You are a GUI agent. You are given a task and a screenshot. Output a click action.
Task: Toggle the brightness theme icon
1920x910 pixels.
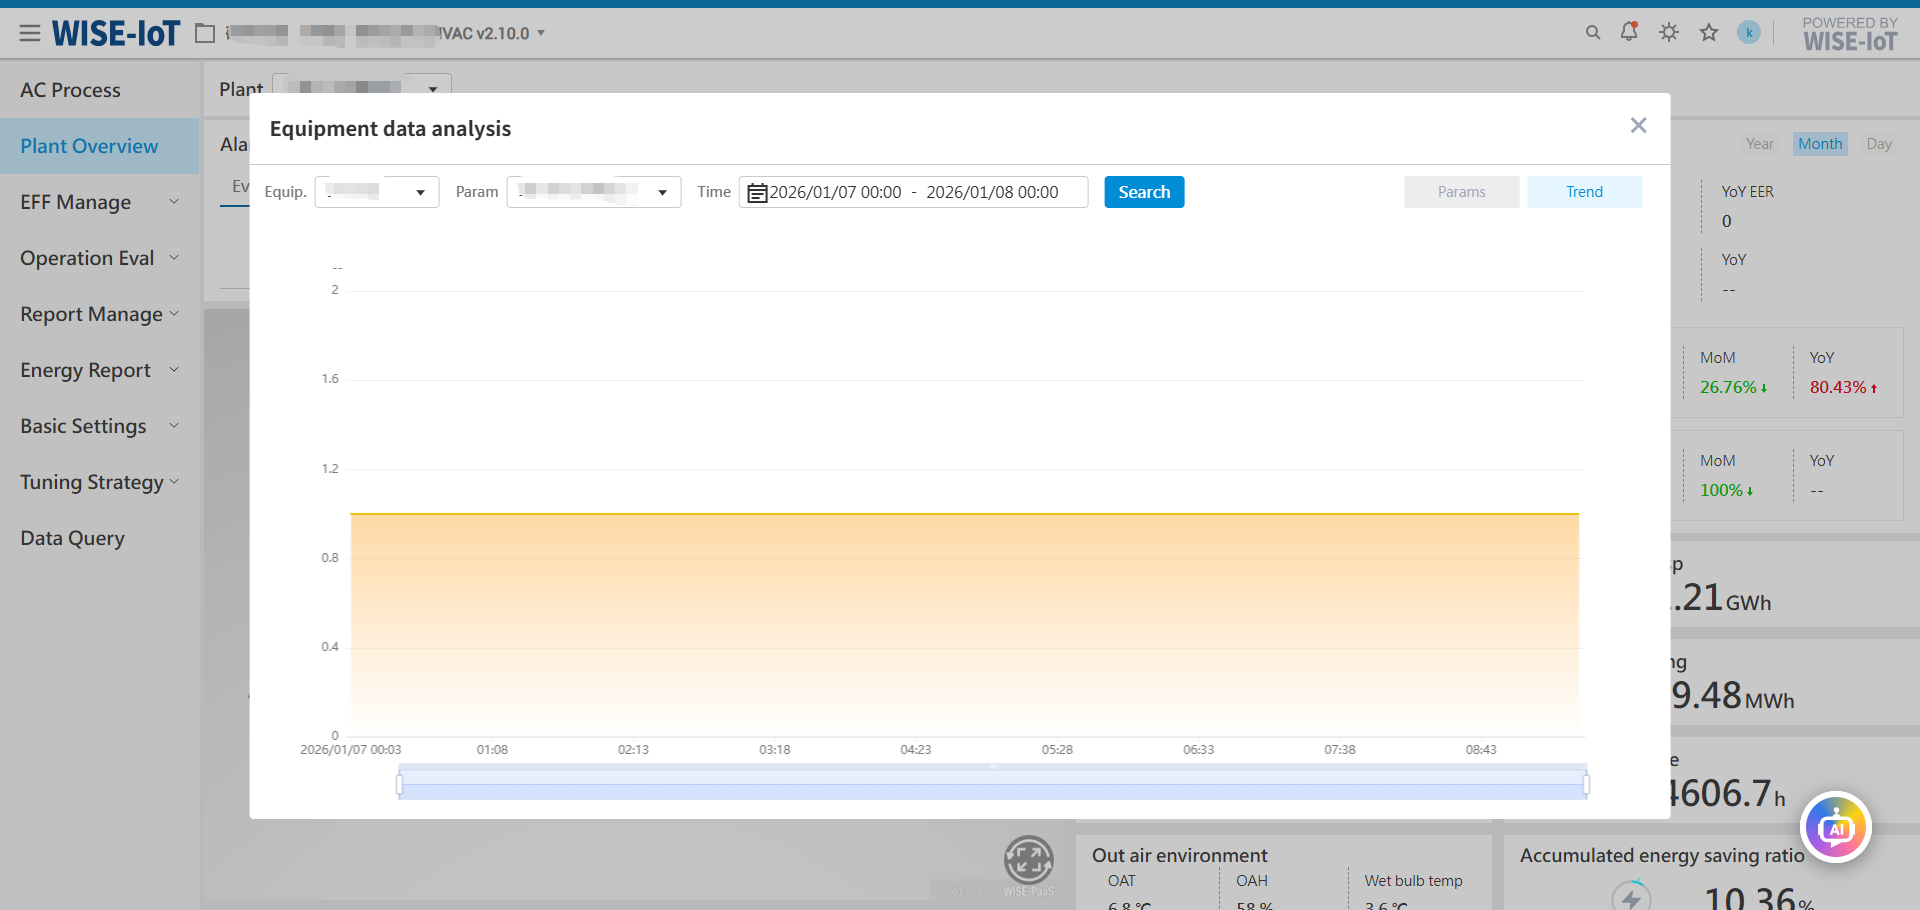pos(1669,33)
